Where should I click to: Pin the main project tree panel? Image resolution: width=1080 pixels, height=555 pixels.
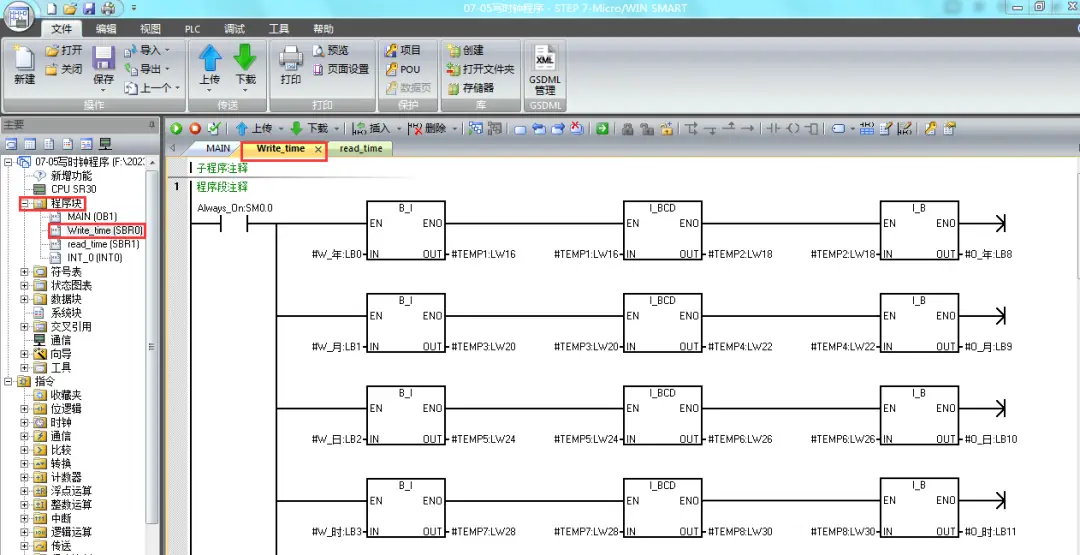click(x=152, y=125)
